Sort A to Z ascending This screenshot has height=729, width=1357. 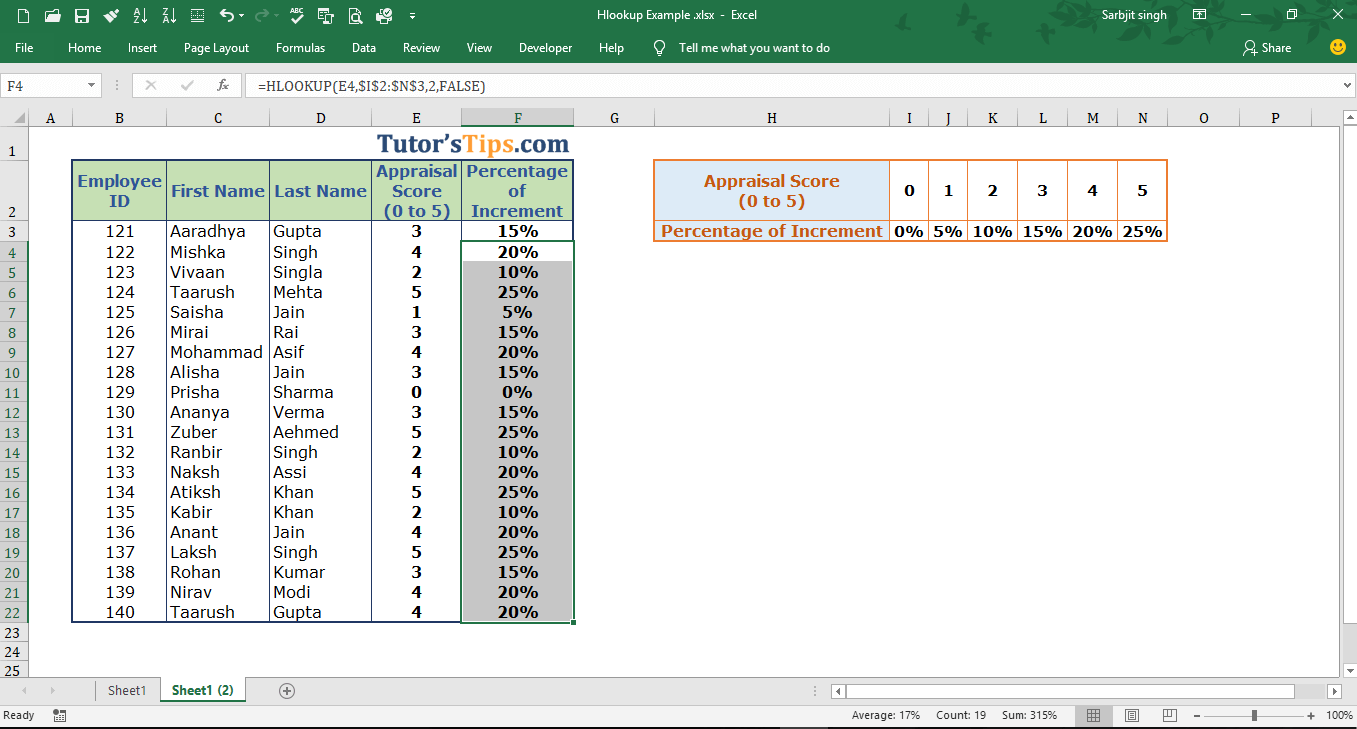click(141, 16)
